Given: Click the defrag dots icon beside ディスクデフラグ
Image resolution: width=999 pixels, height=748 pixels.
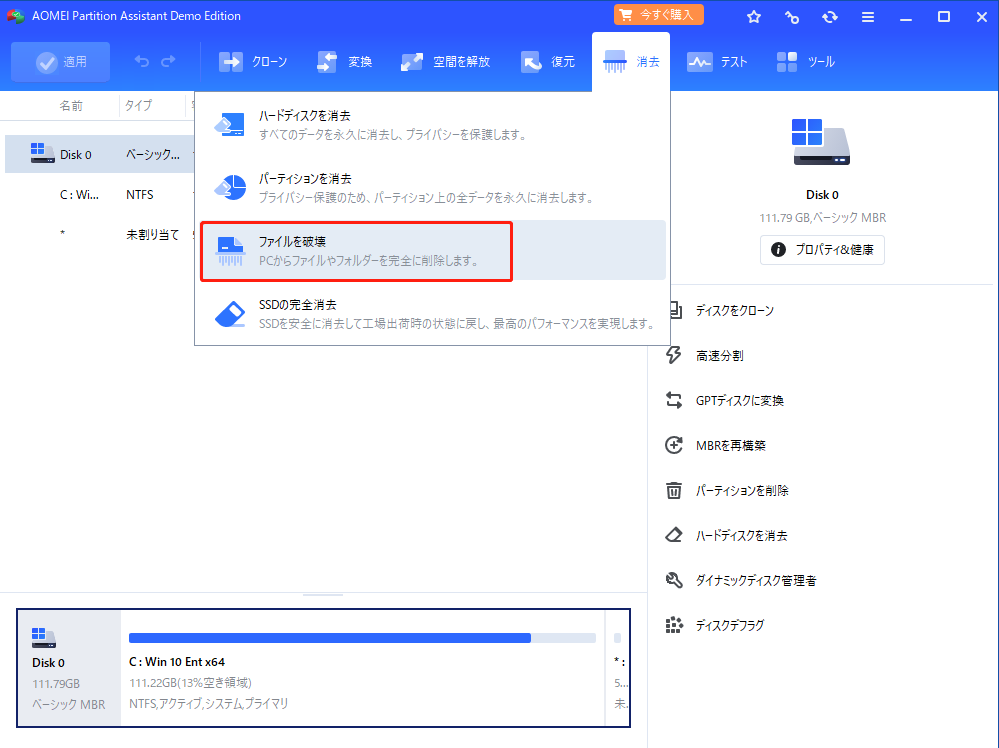Looking at the screenshot, I should click(673, 625).
